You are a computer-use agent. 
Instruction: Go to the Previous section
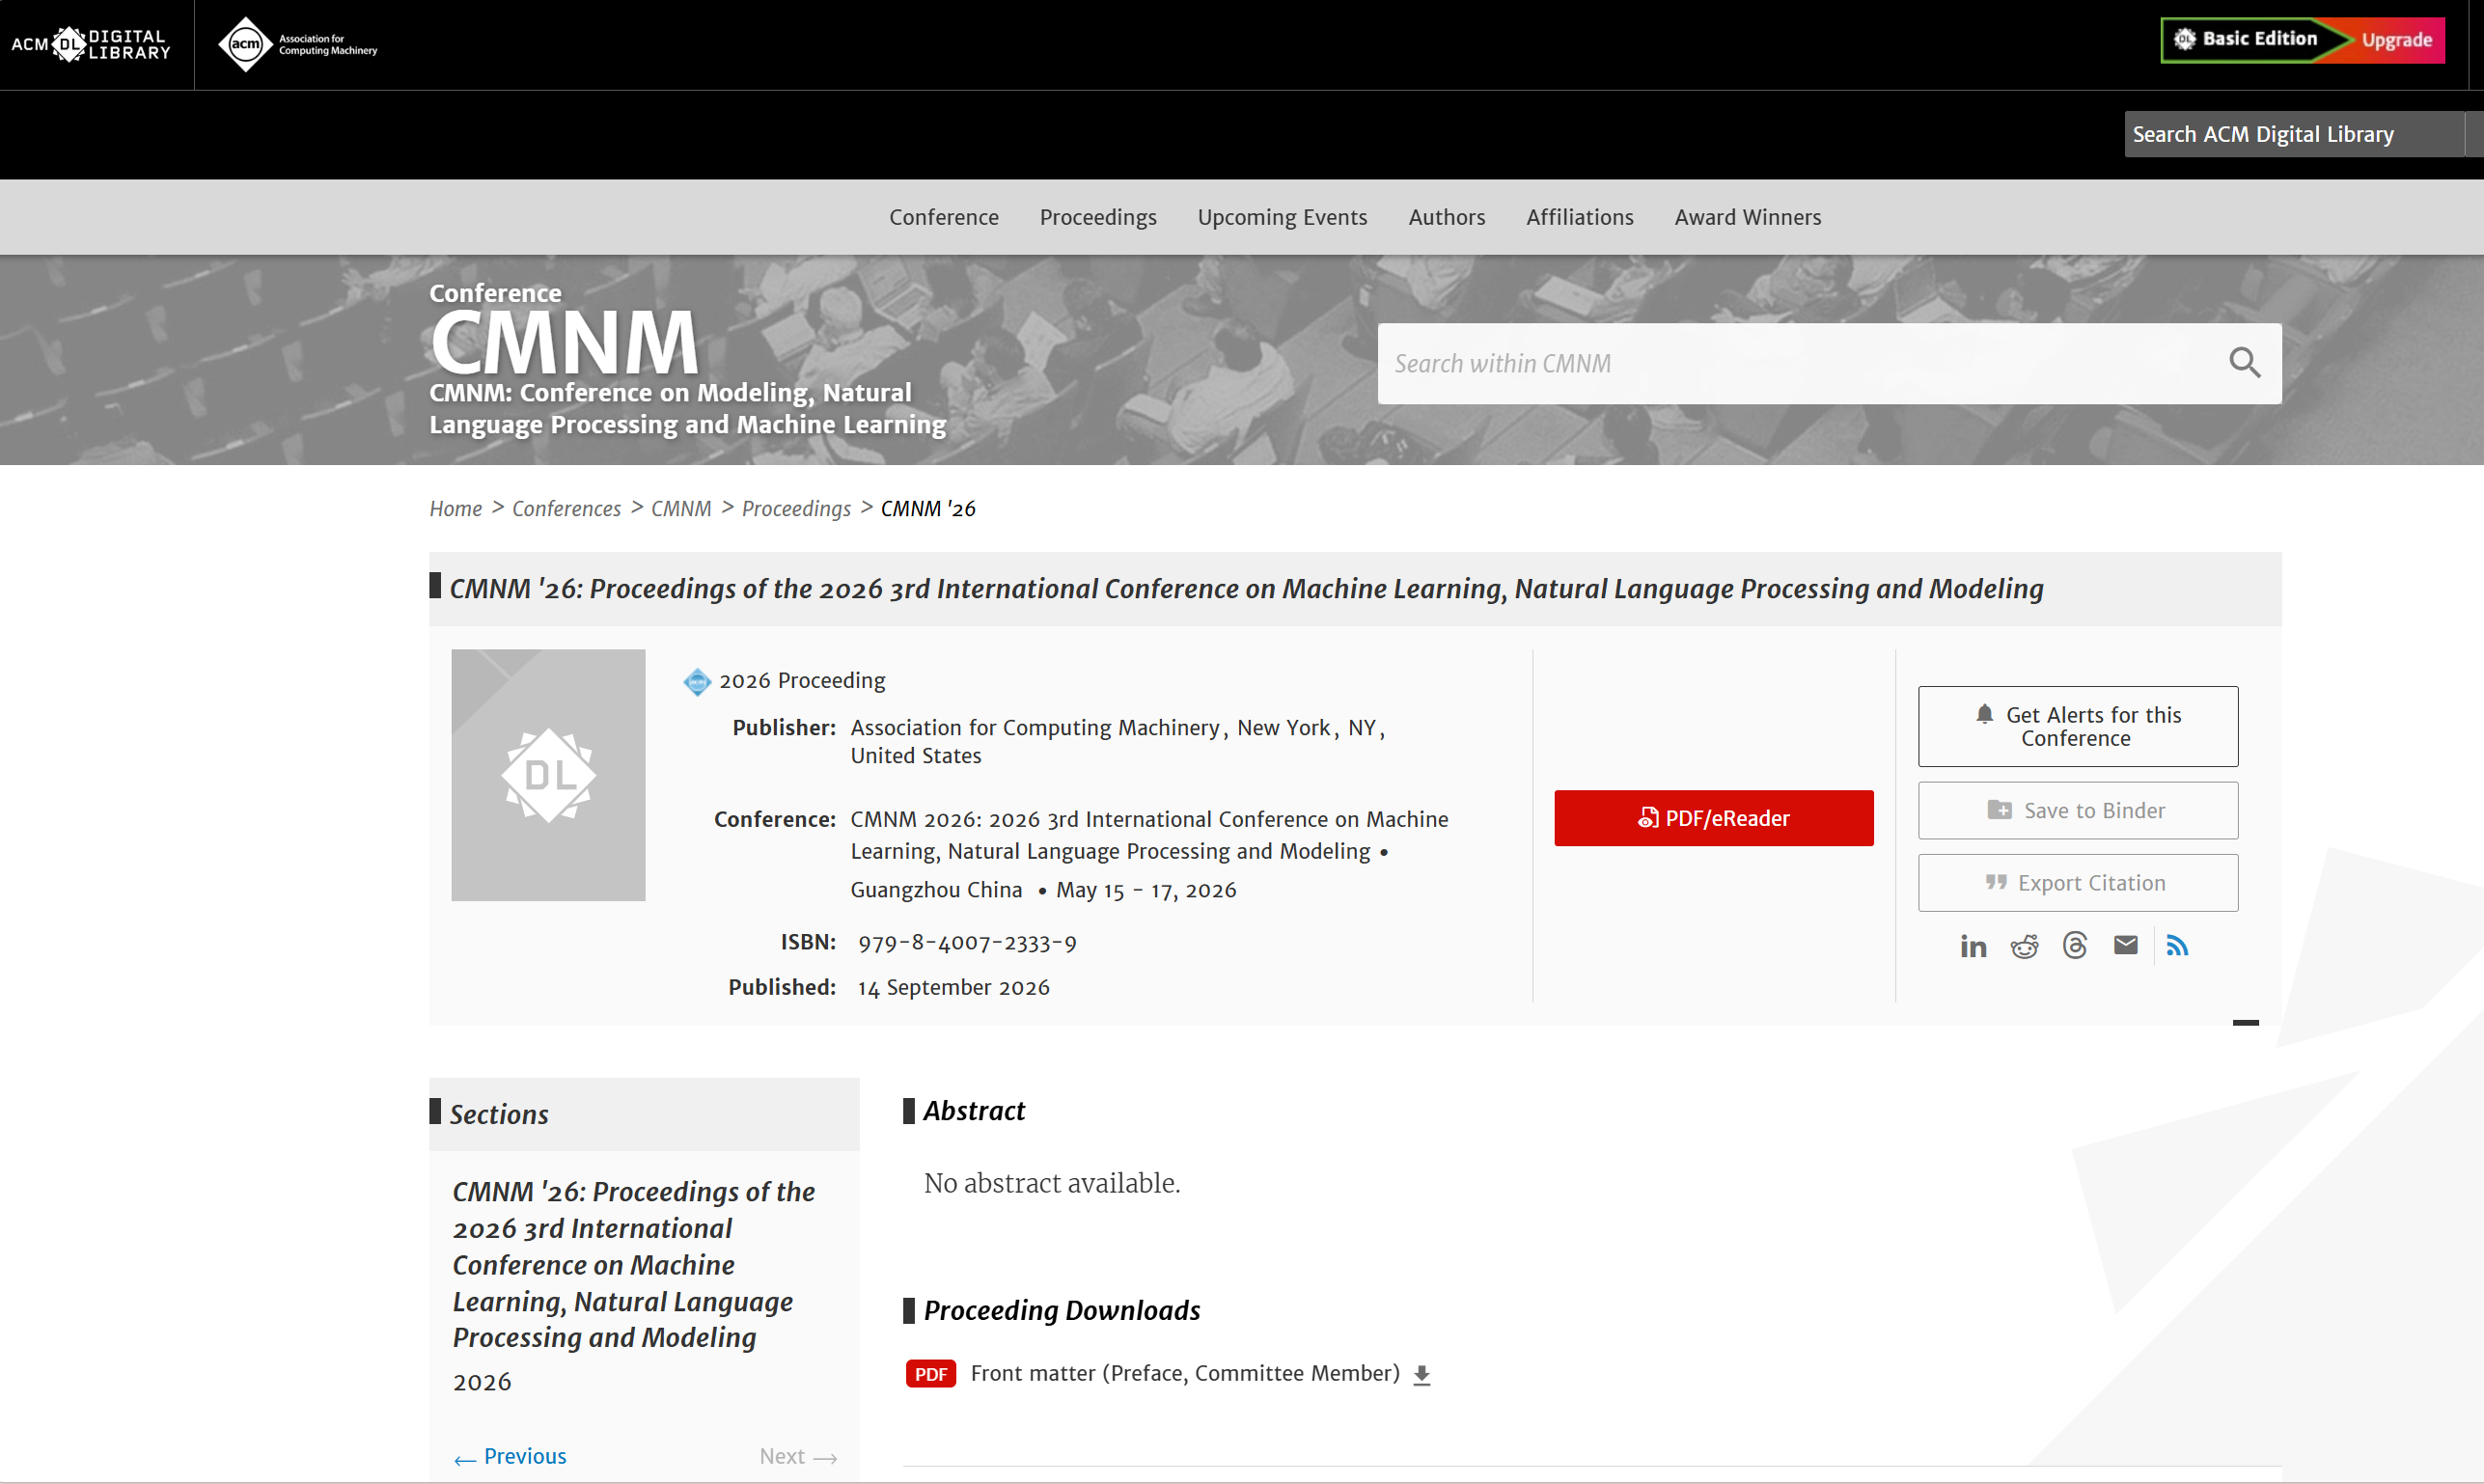tap(510, 1456)
